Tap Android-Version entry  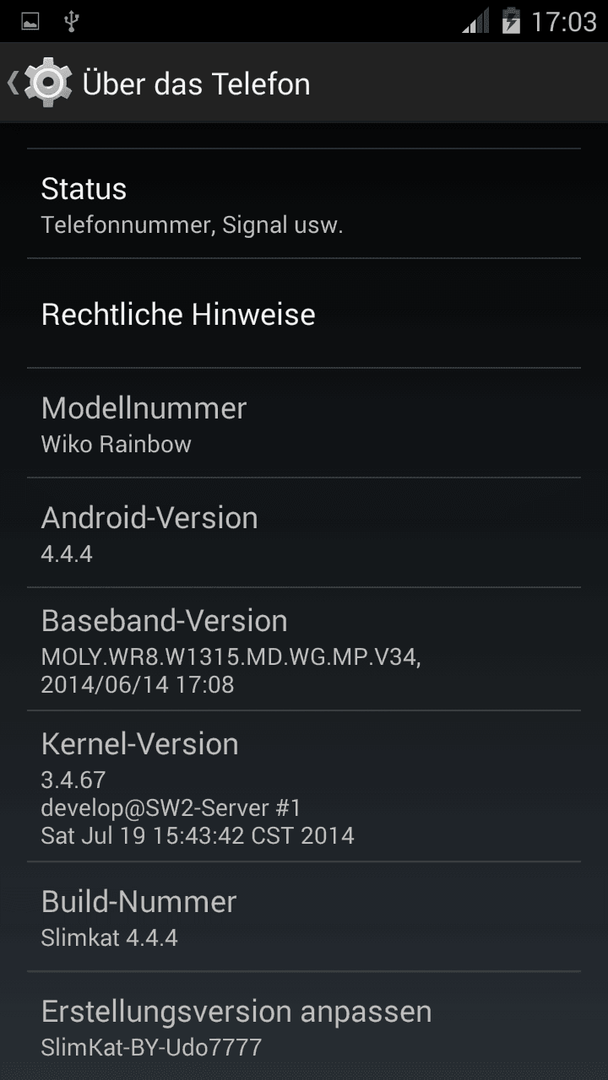[304, 532]
